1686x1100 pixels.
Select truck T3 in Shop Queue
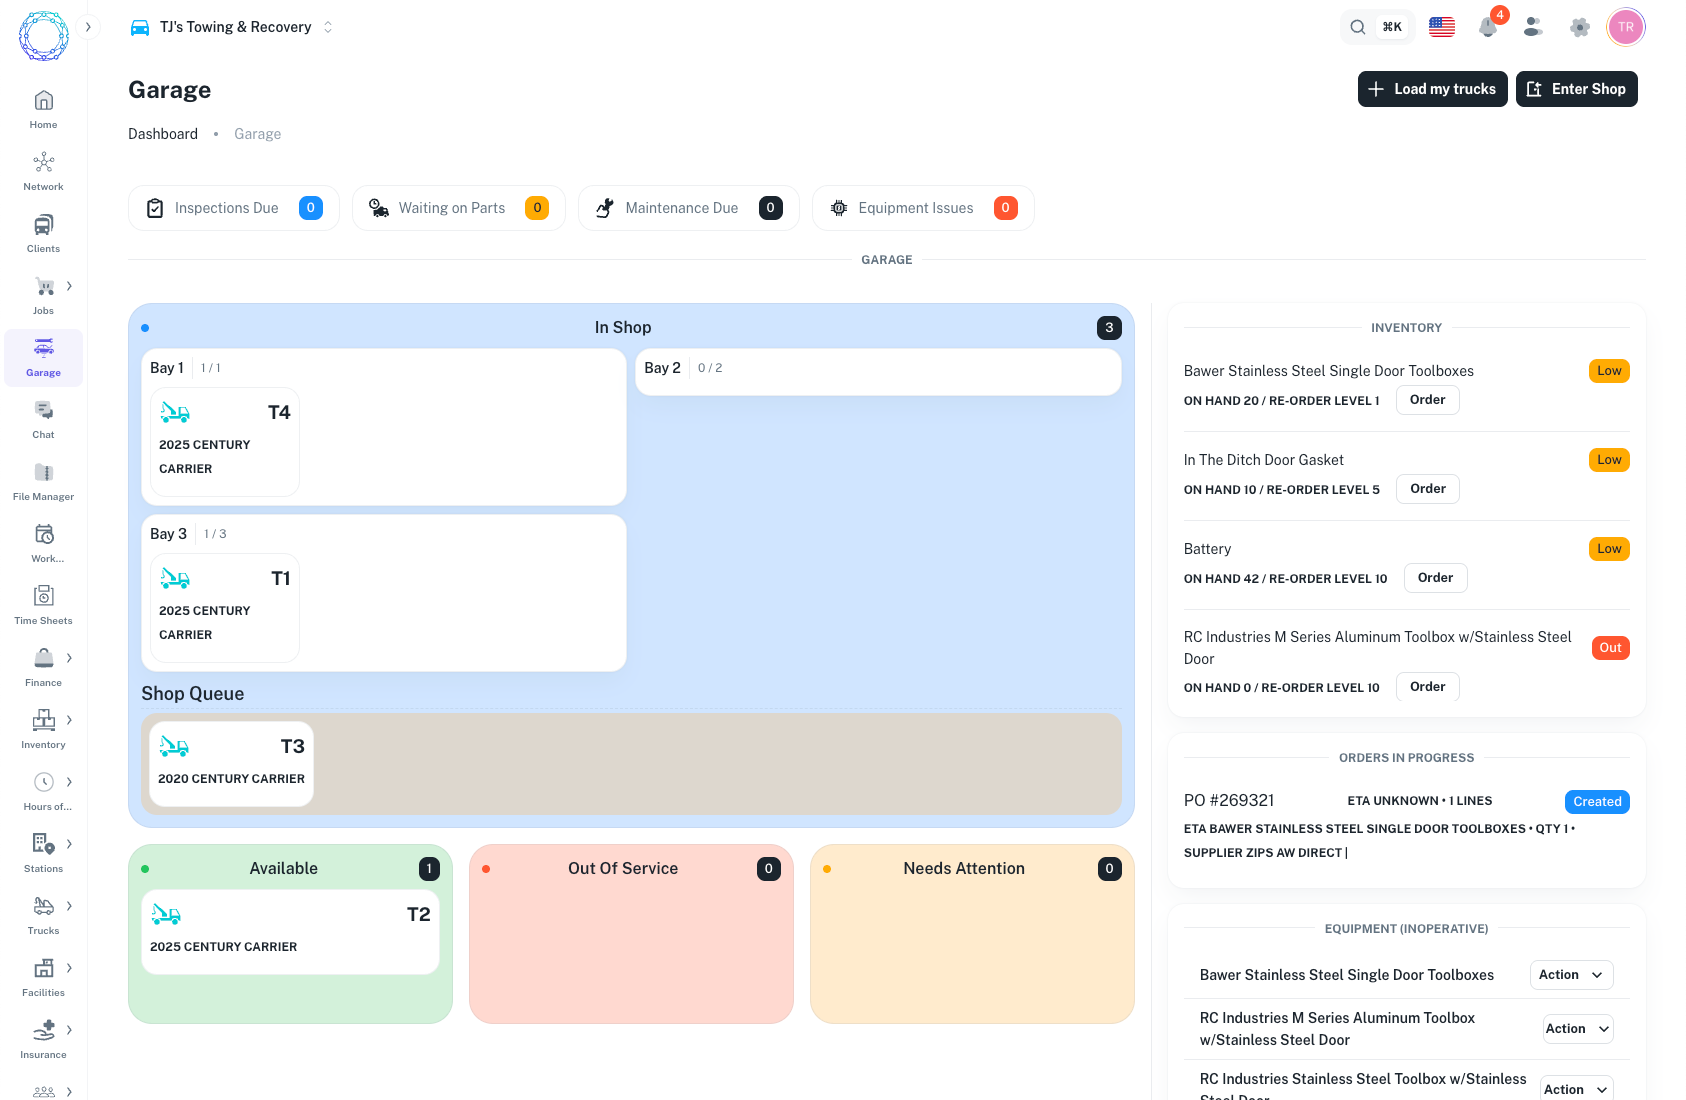(231, 763)
